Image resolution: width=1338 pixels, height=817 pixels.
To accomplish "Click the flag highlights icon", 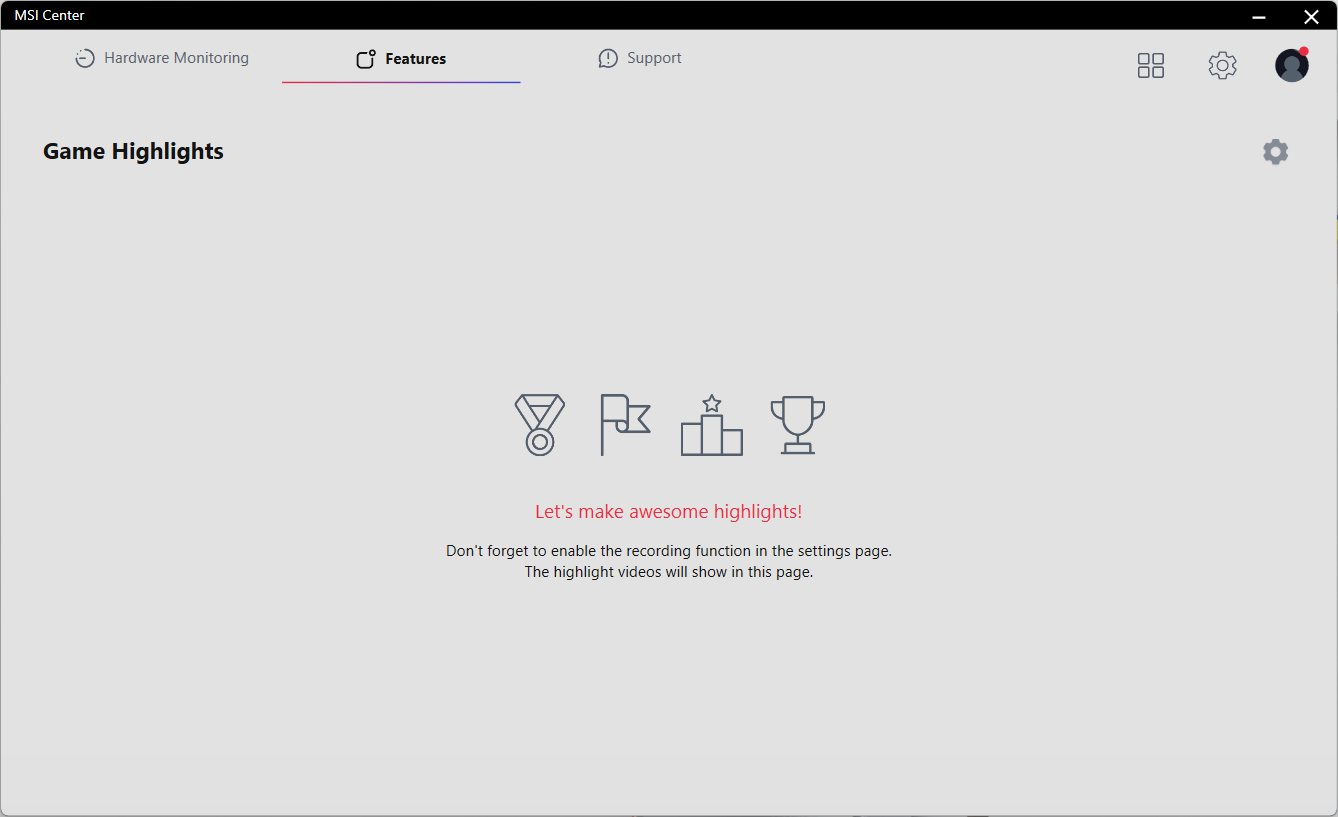I will tap(625, 425).
